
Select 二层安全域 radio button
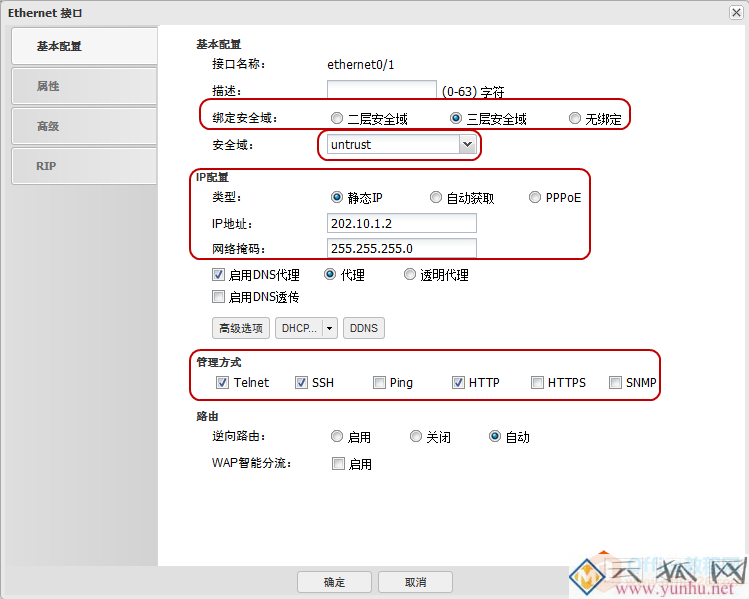[337, 118]
